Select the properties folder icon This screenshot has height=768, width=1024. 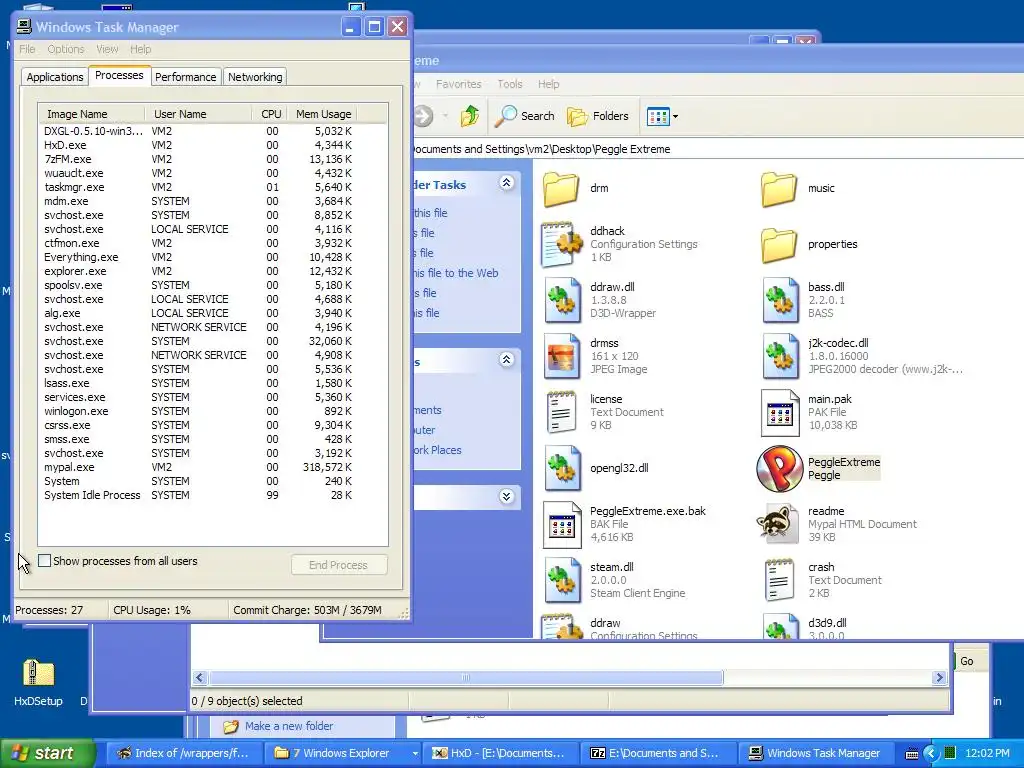(x=778, y=245)
